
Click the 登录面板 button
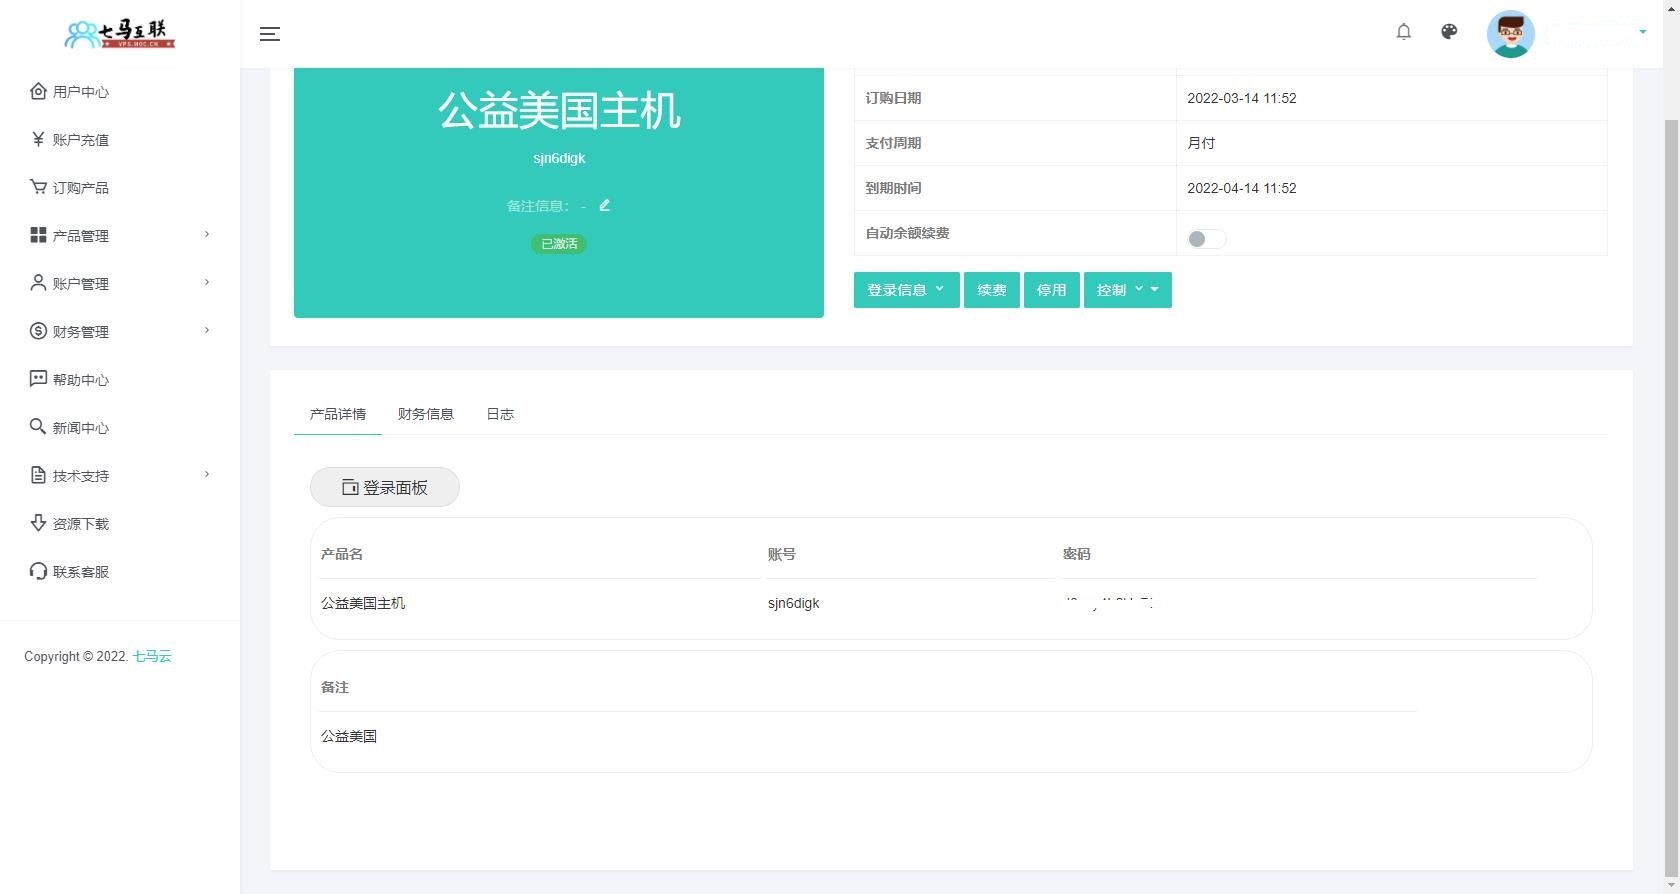click(x=385, y=487)
